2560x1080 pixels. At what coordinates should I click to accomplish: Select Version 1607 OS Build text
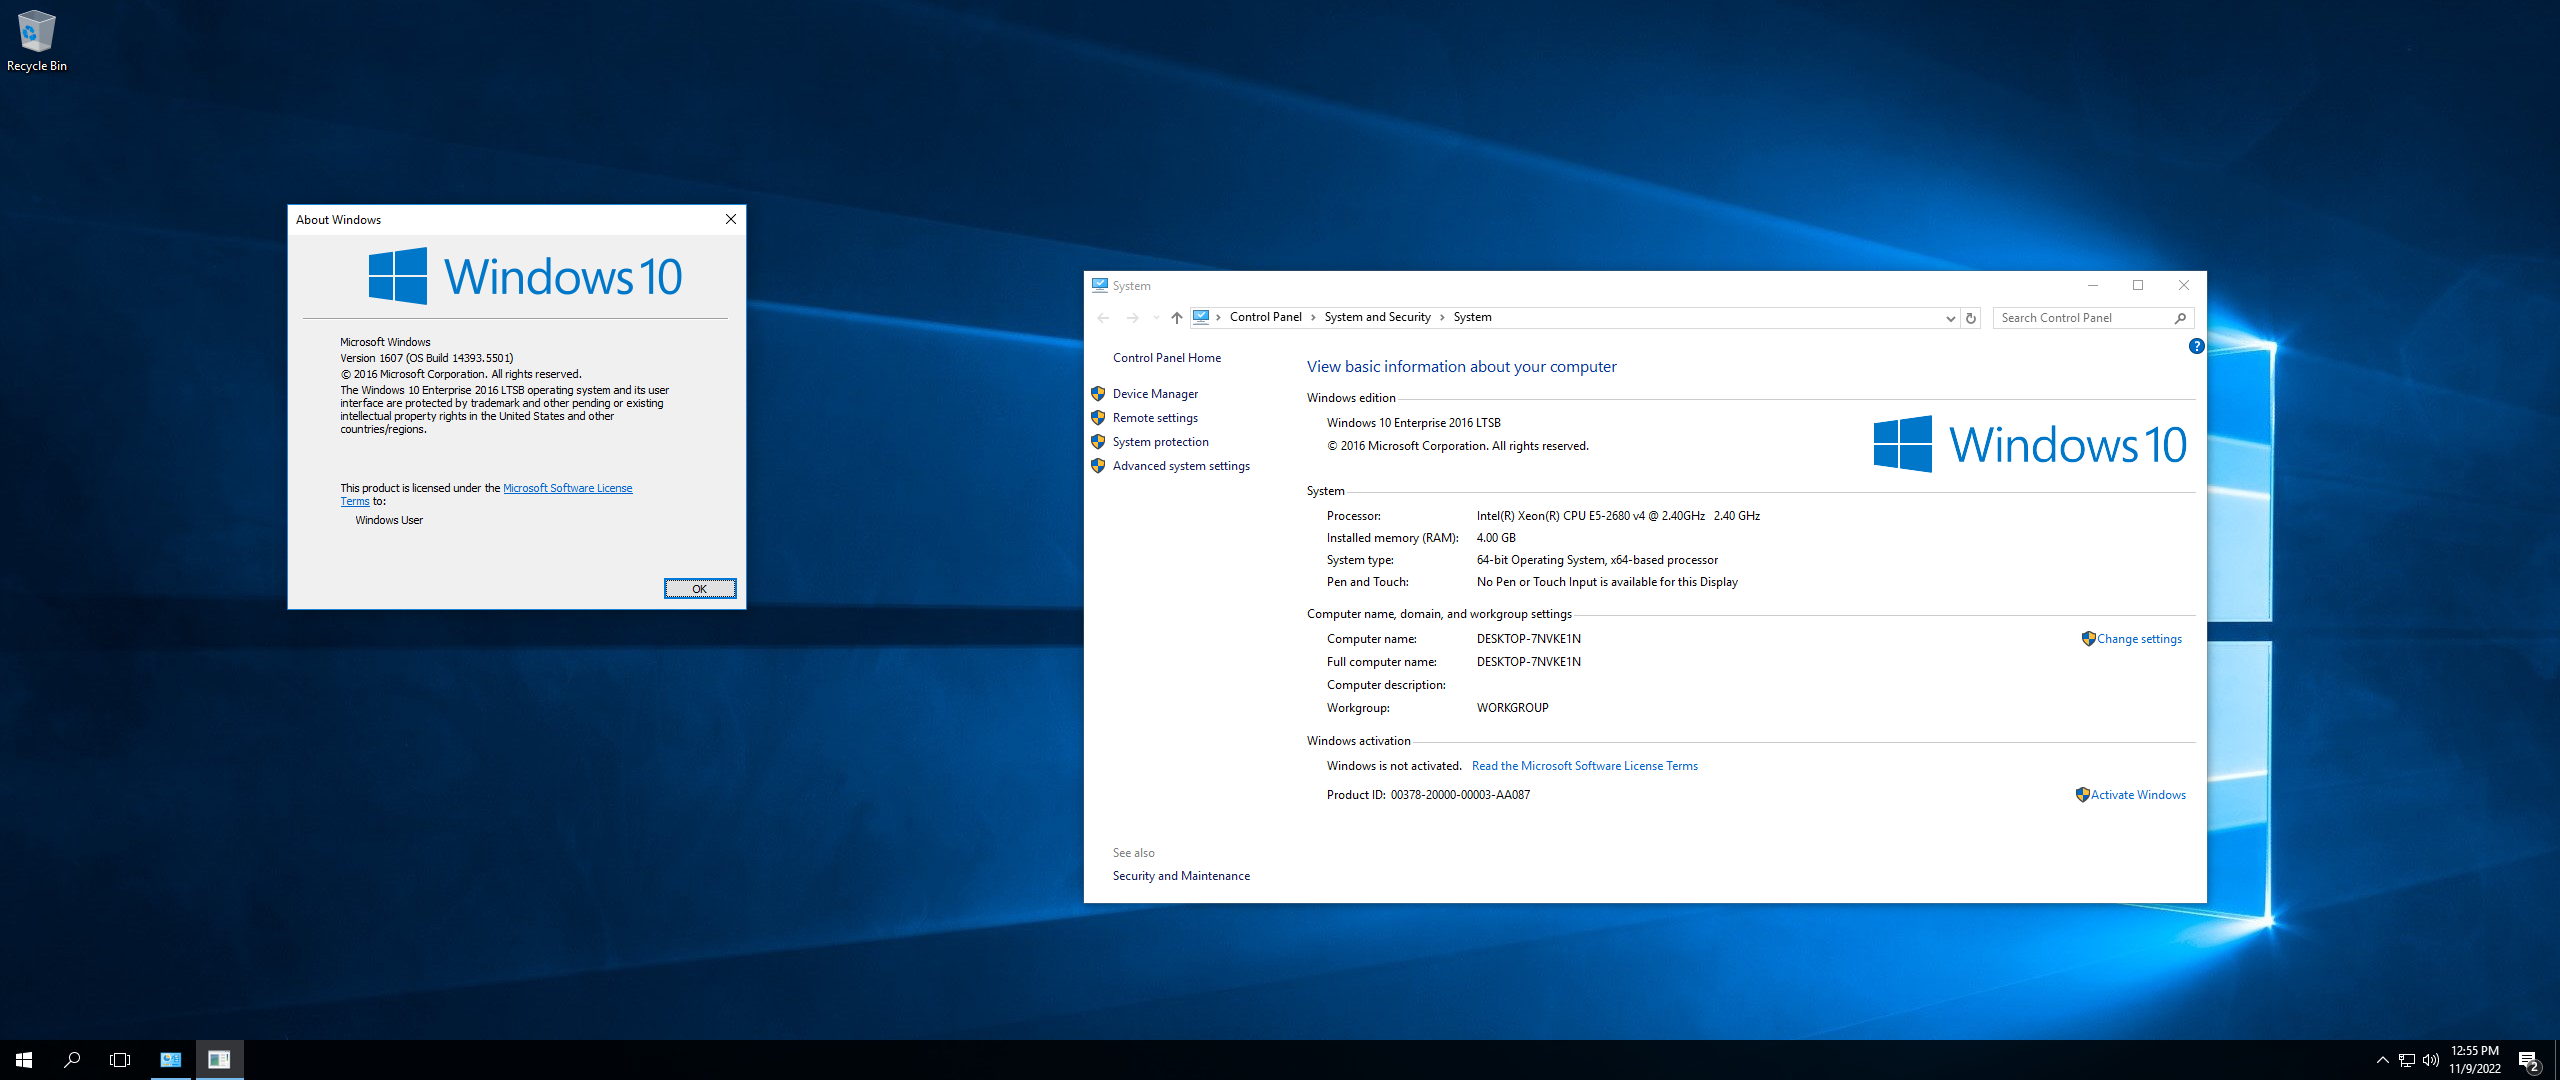427,358
